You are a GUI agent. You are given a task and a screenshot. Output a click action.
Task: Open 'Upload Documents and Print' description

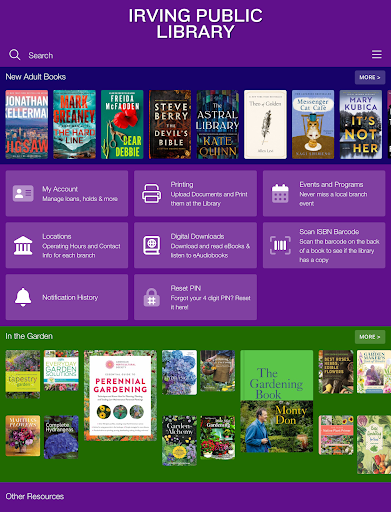(209, 199)
